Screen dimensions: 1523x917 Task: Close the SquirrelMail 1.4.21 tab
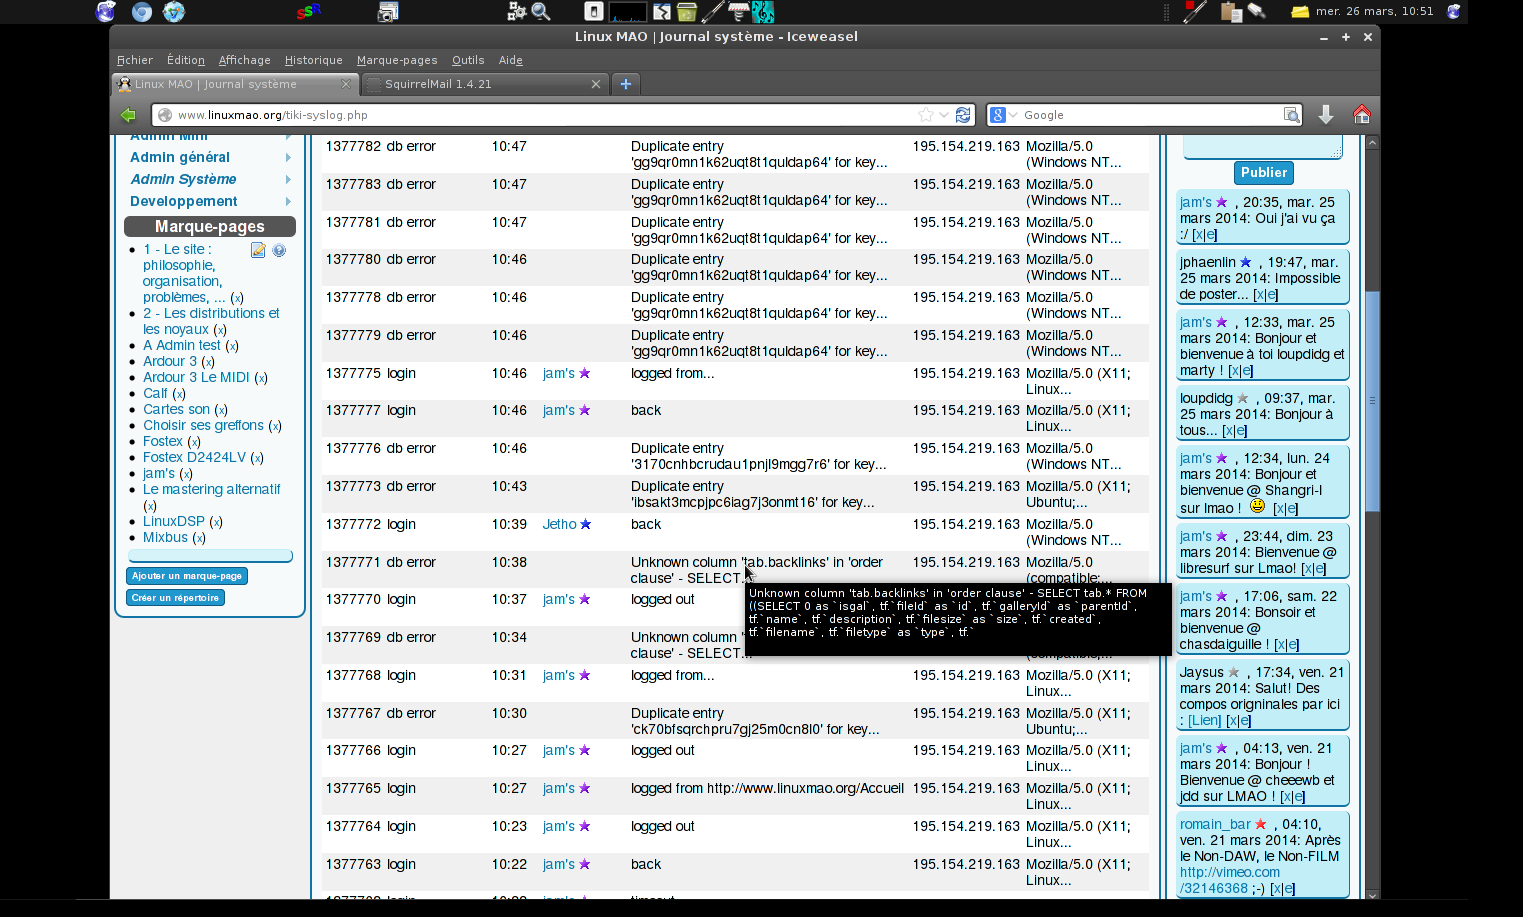[596, 84]
